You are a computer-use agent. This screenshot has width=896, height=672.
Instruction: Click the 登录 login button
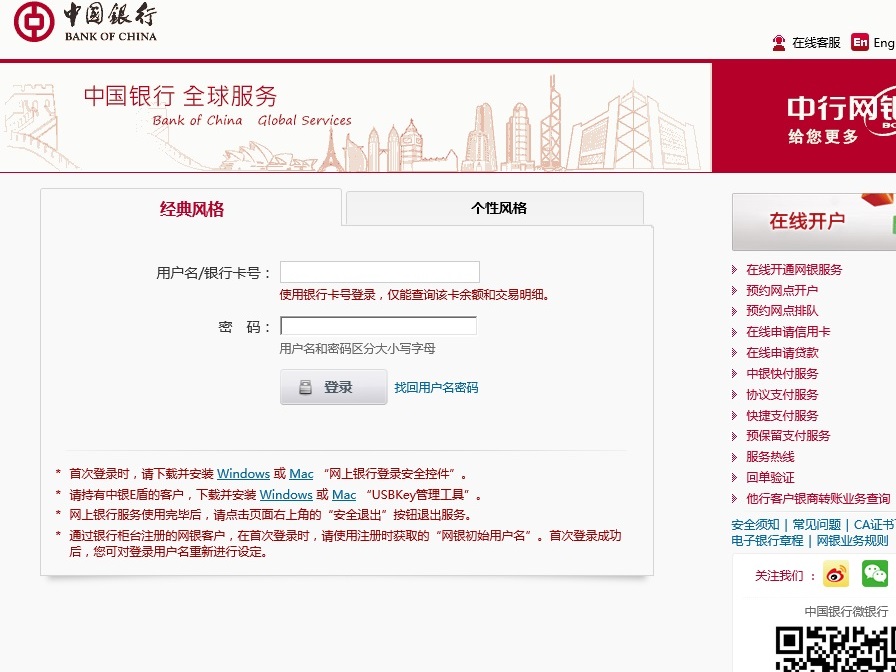(334, 387)
